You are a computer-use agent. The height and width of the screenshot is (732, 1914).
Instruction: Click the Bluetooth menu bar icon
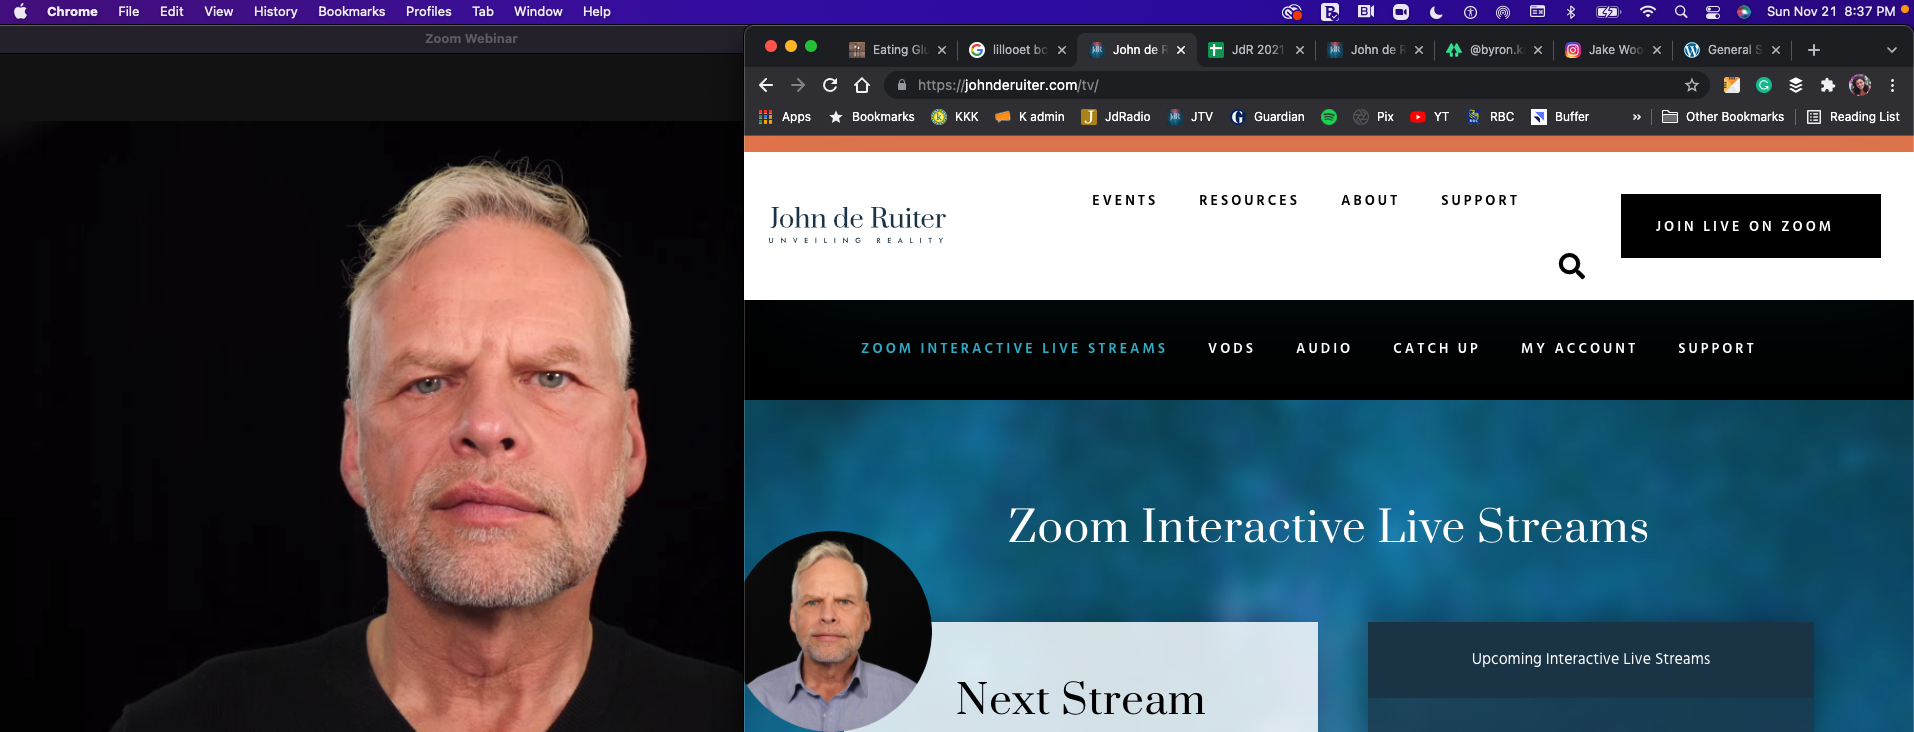1571,12
